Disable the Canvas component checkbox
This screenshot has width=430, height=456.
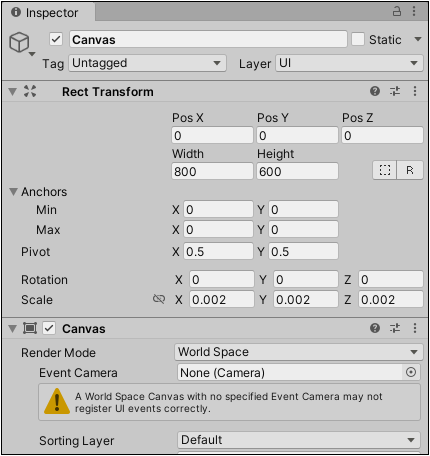pyautogui.click(x=49, y=328)
